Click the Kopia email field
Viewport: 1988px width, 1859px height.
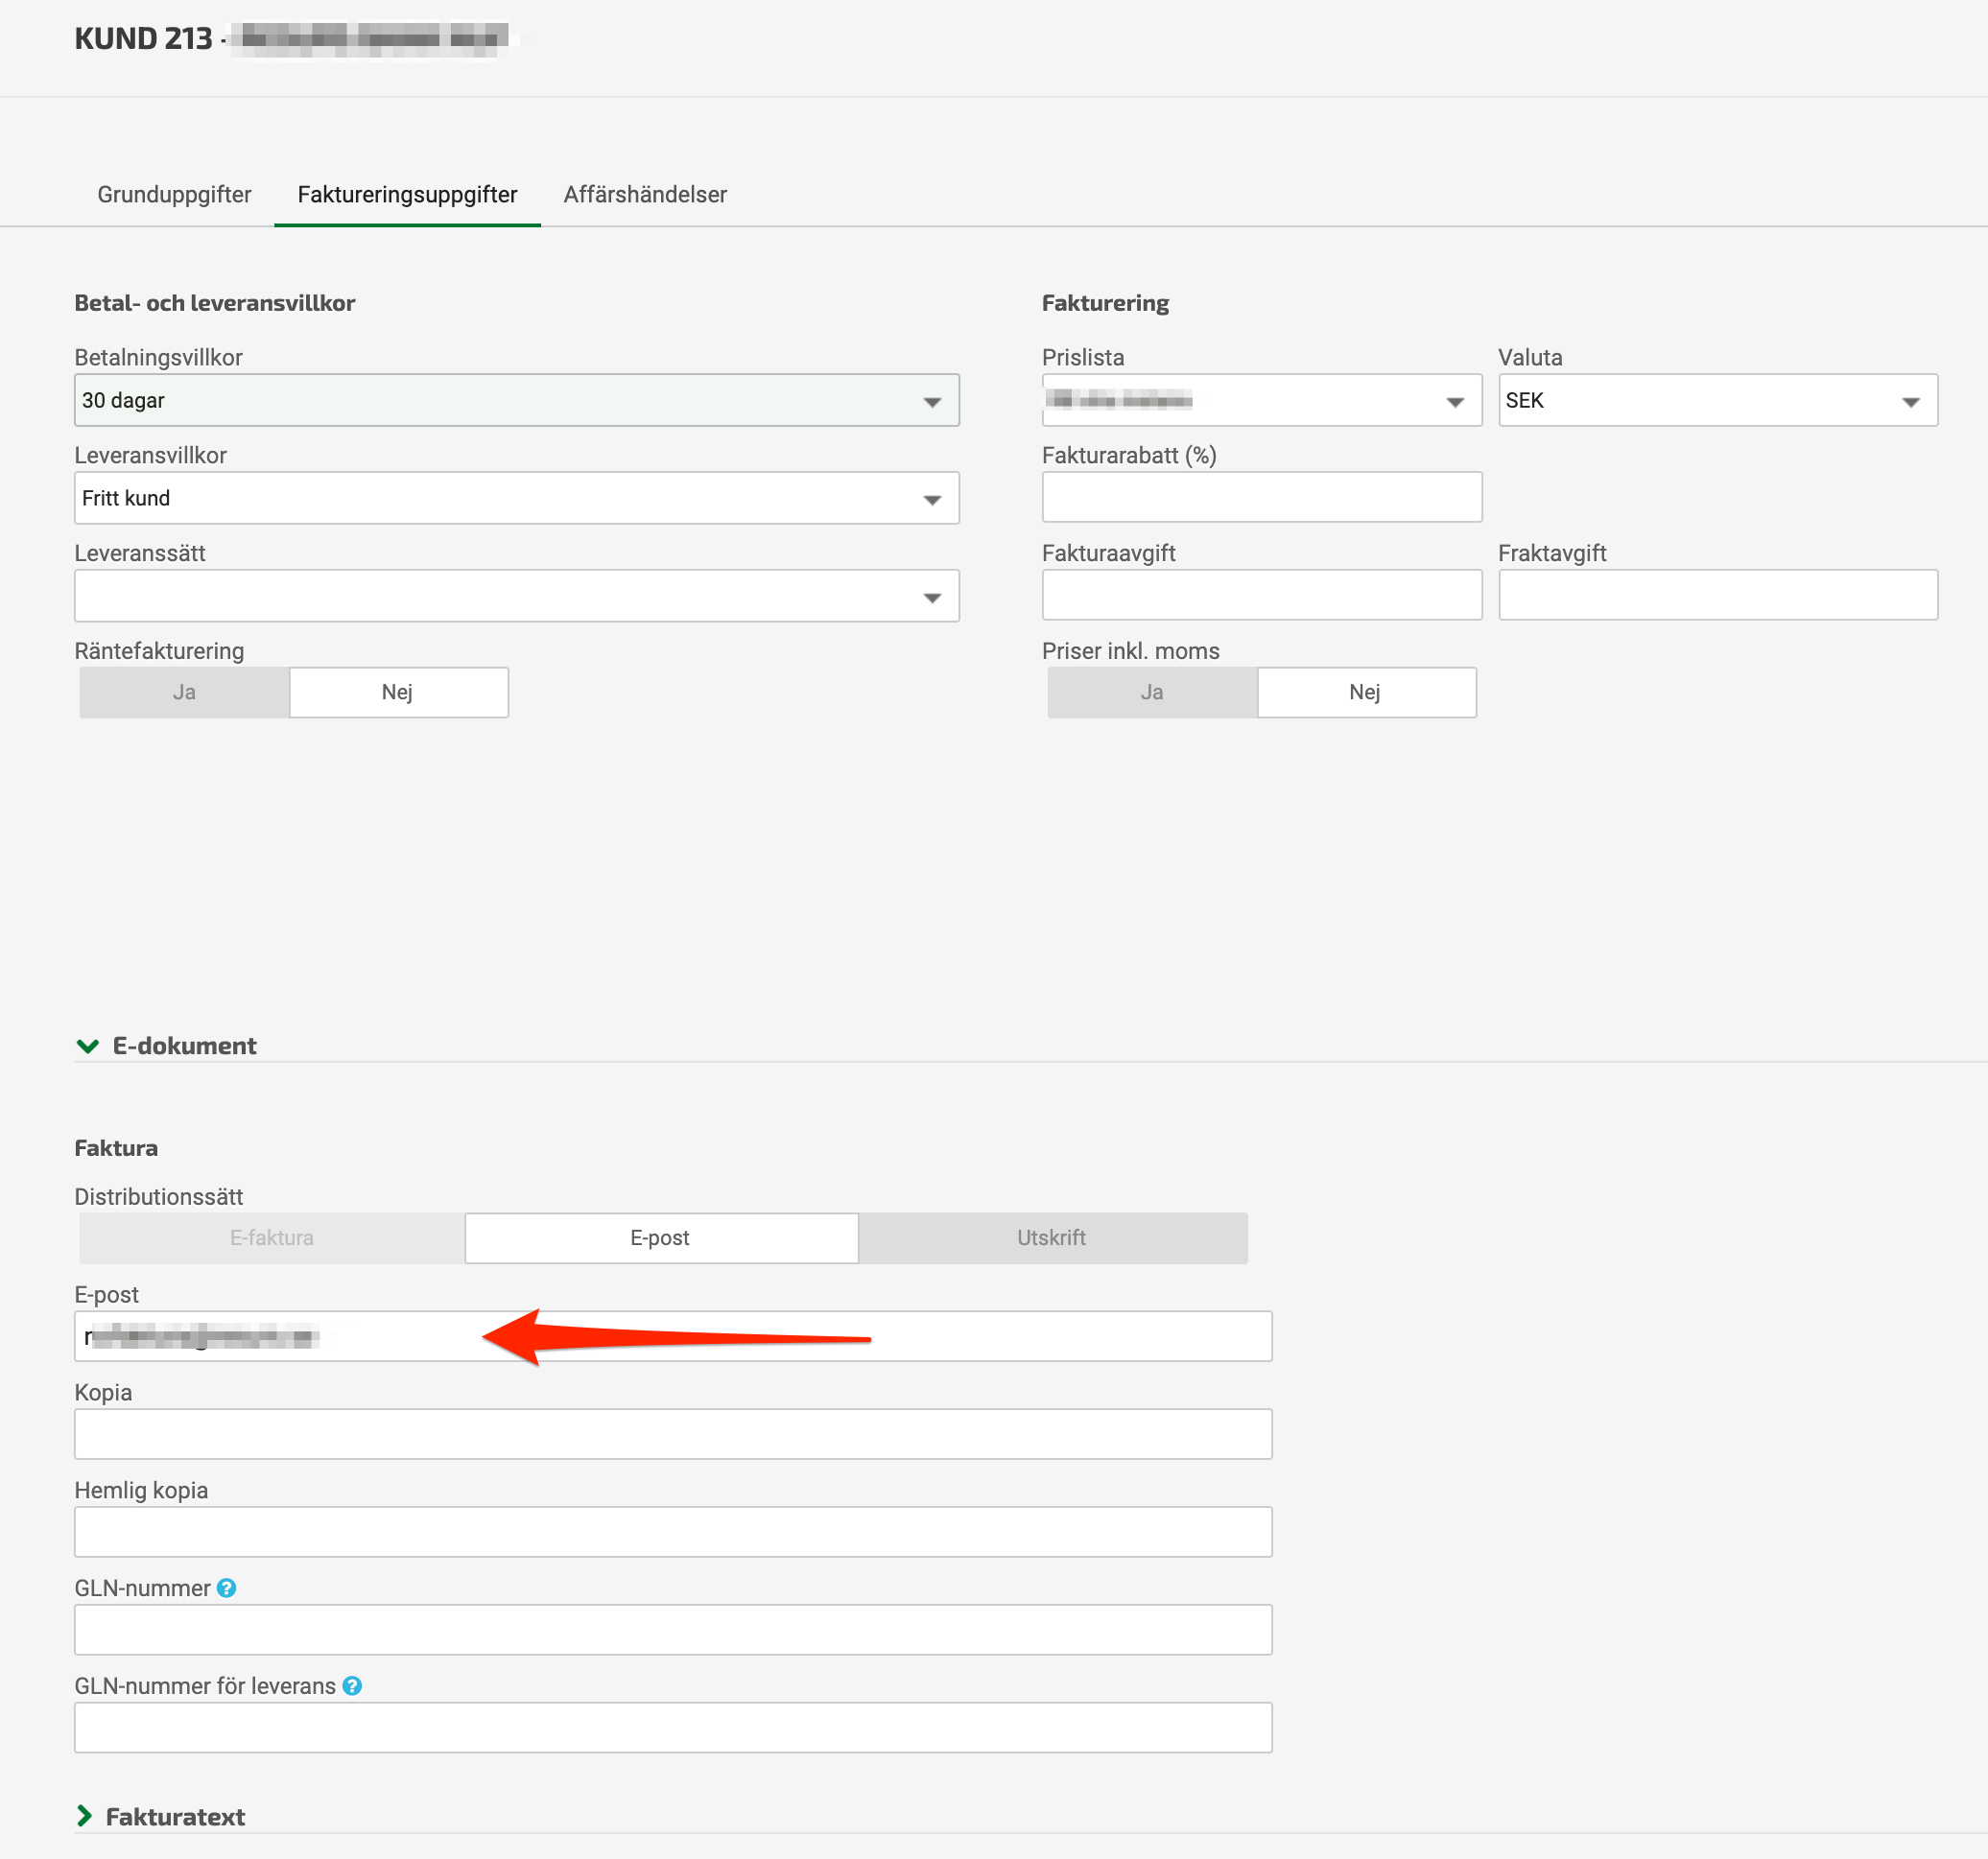tap(672, 1434)
